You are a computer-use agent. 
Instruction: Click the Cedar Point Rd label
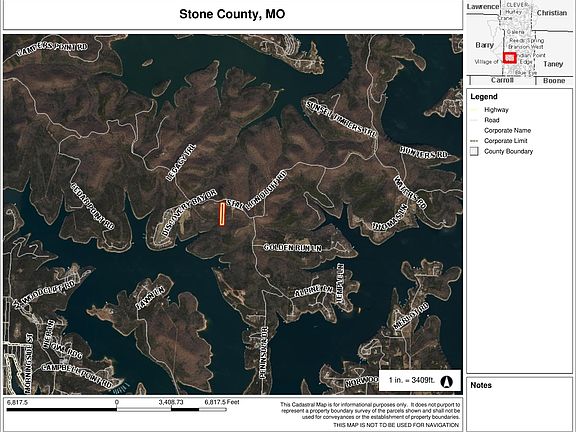(92, 207)
